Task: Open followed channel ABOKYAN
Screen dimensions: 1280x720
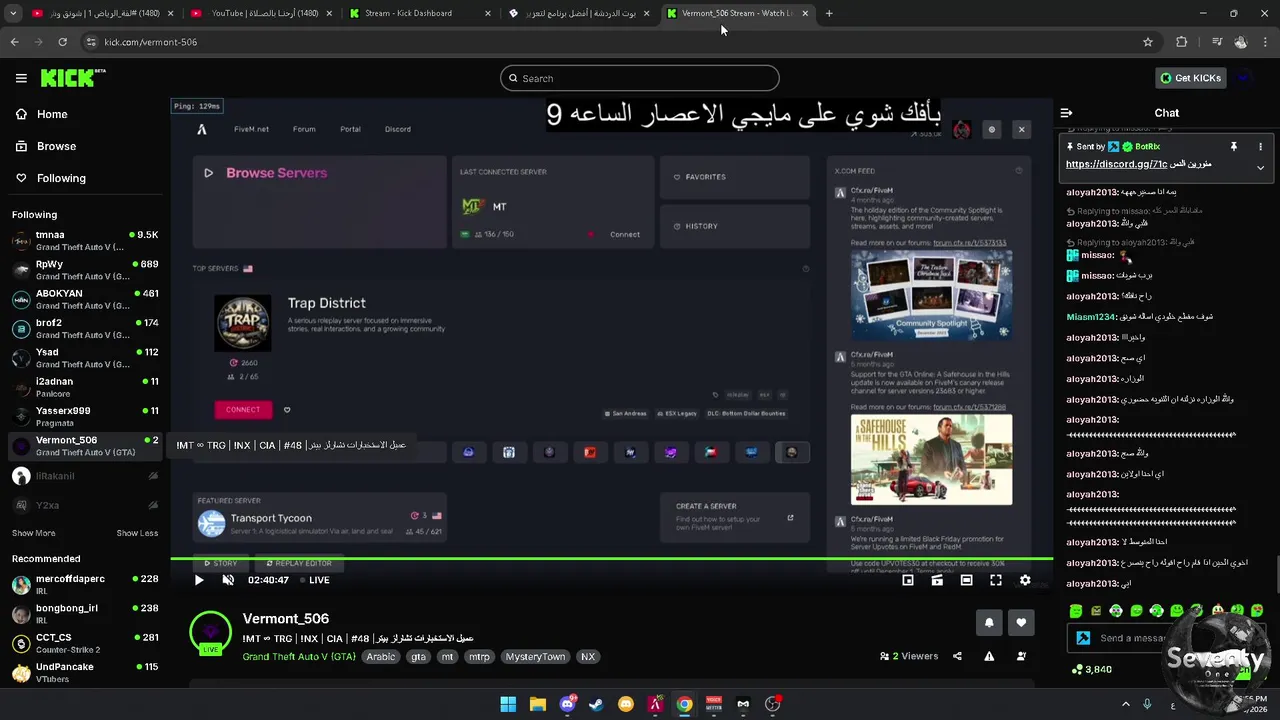Action: [85, 299]
